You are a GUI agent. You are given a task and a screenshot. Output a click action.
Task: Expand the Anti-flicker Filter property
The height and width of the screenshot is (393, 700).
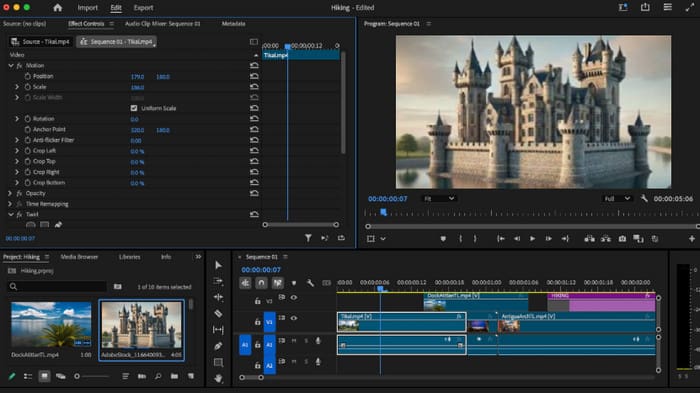point(17,140)
